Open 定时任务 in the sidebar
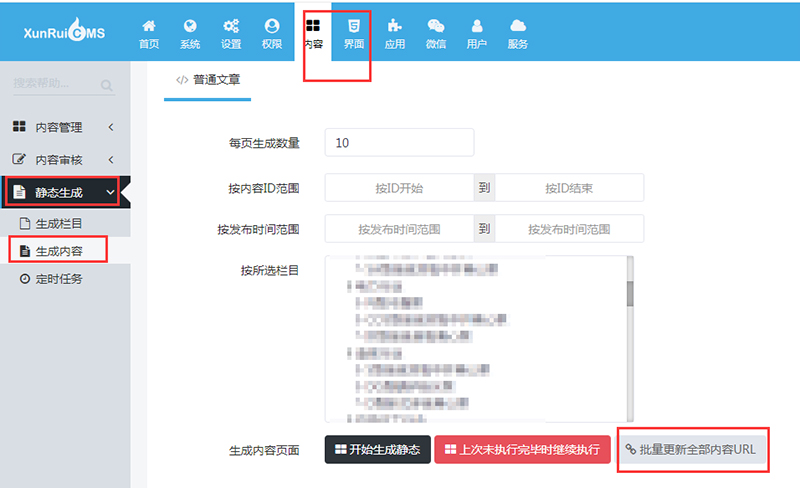Screen dimensions: 800x488 [65, 279]
